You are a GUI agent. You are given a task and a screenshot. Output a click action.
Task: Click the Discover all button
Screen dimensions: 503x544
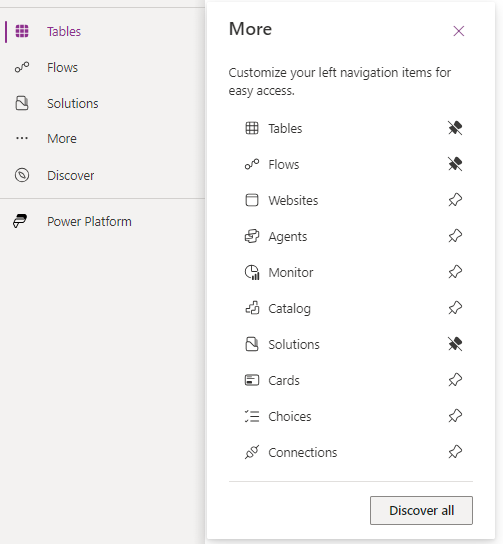coord(421,510)
